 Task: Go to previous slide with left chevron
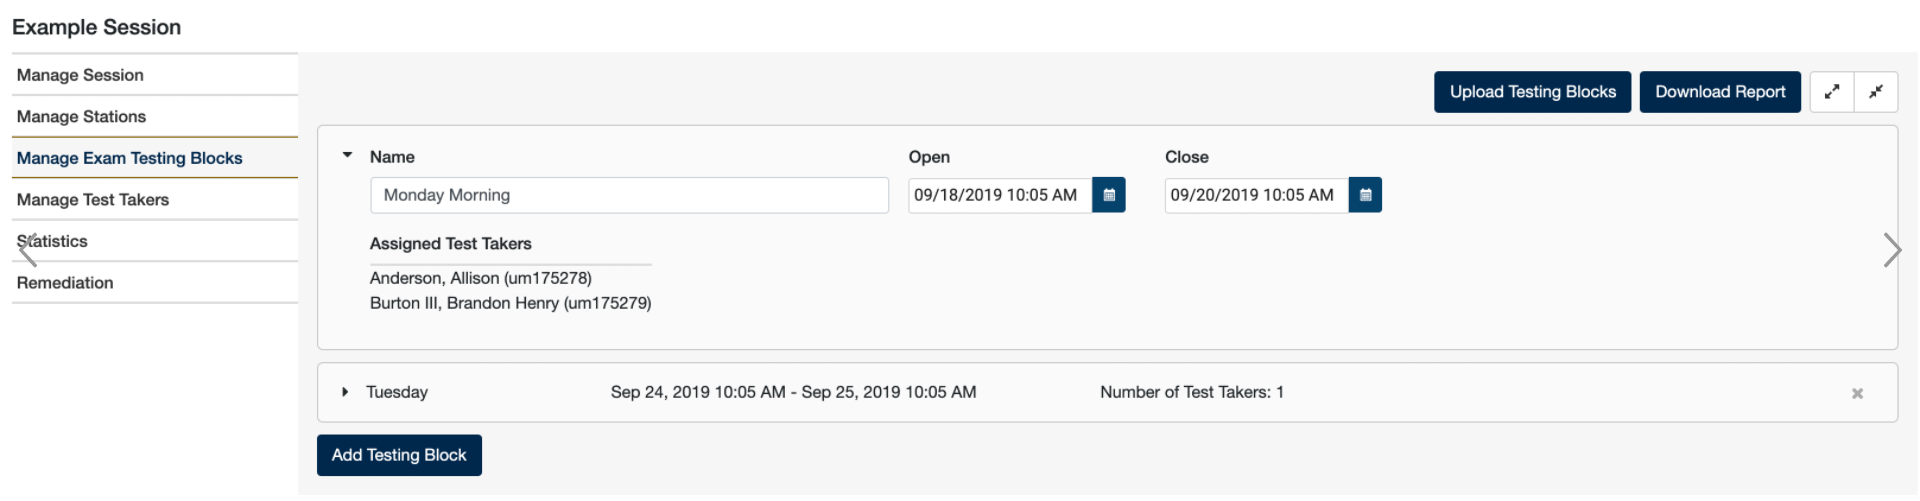28,250
